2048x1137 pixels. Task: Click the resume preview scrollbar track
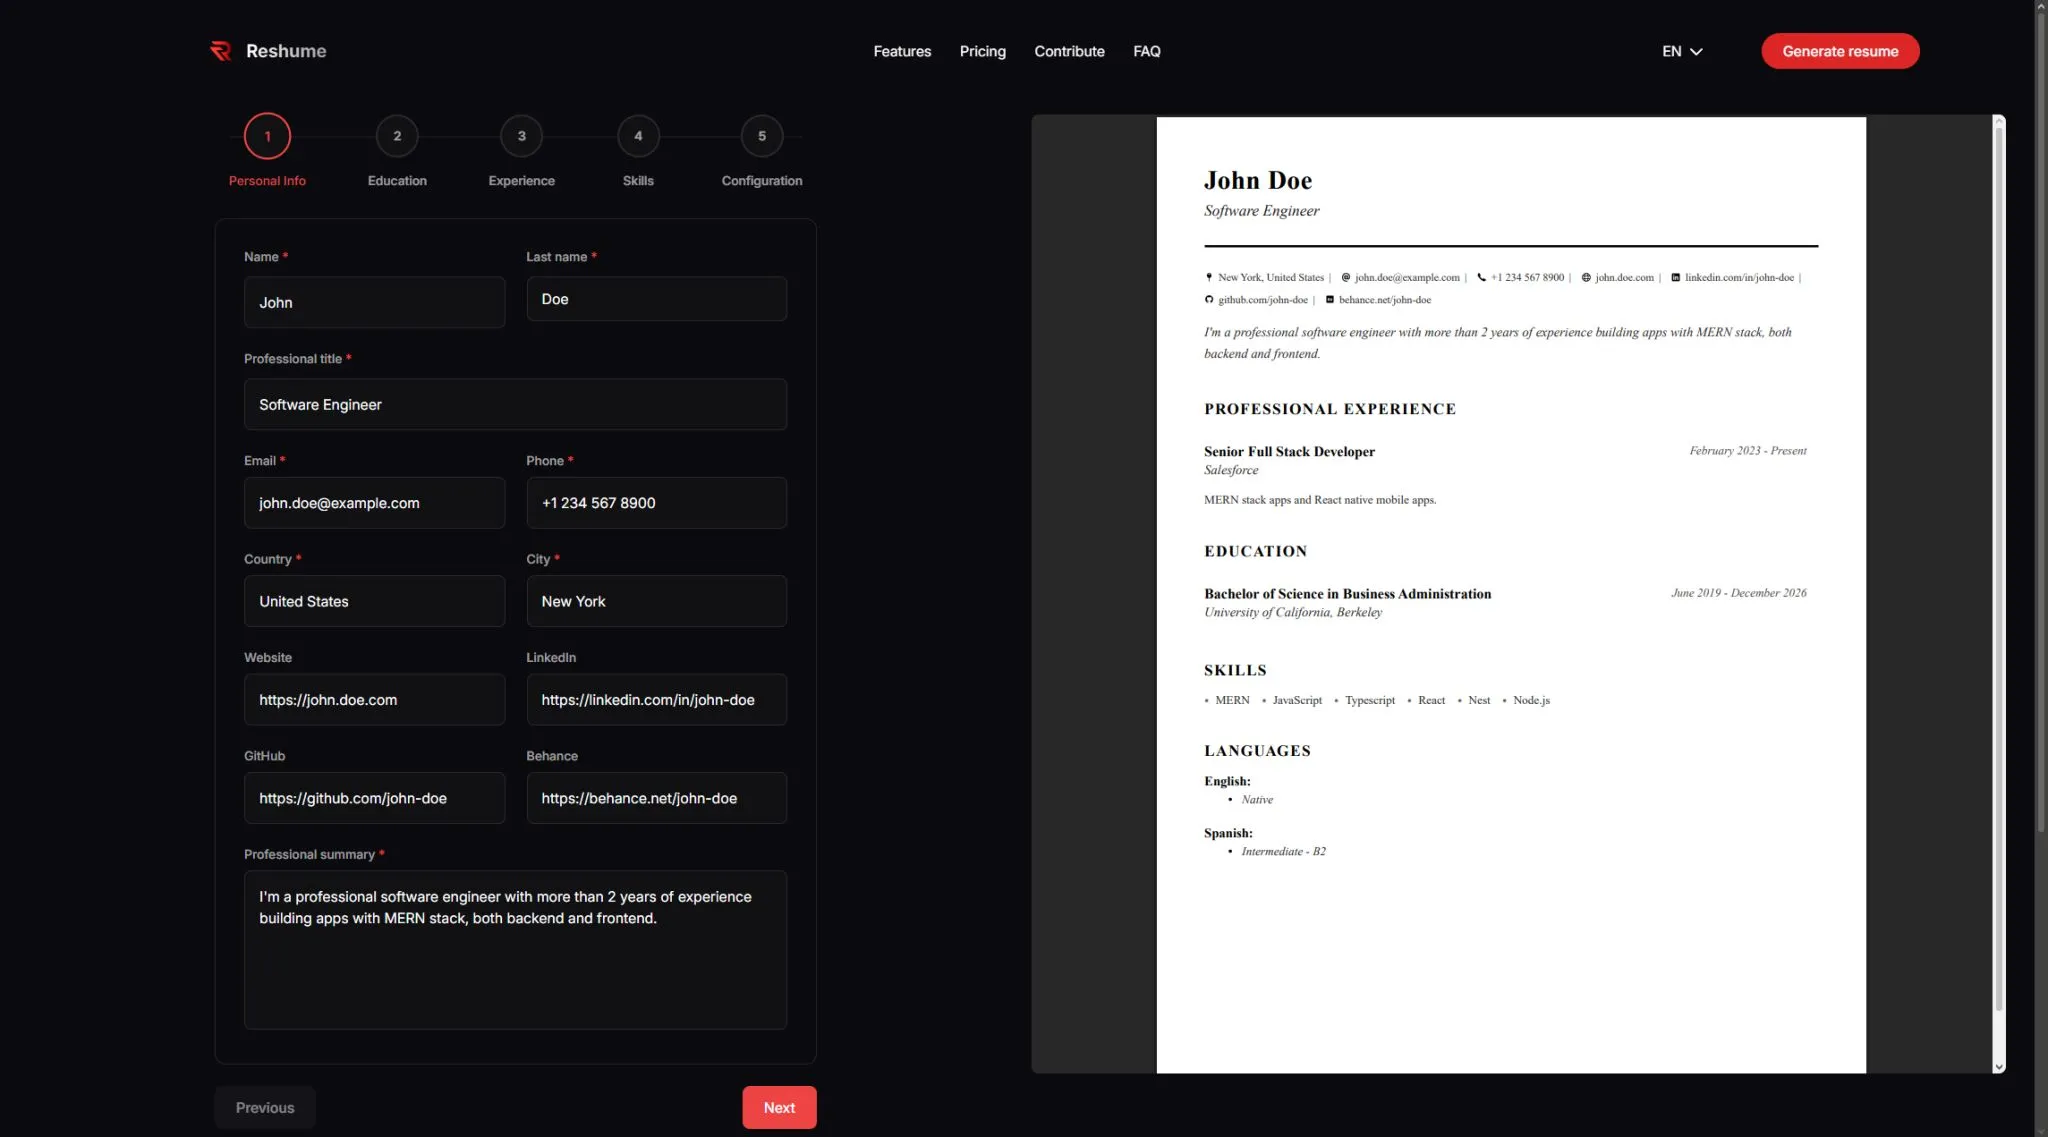[x=1998, y=1035]
